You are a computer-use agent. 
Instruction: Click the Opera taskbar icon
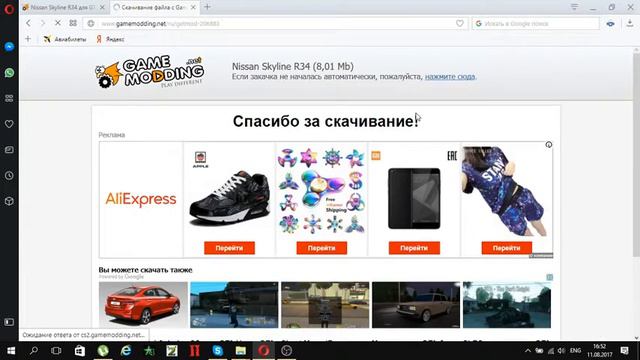tap(264, 351)
